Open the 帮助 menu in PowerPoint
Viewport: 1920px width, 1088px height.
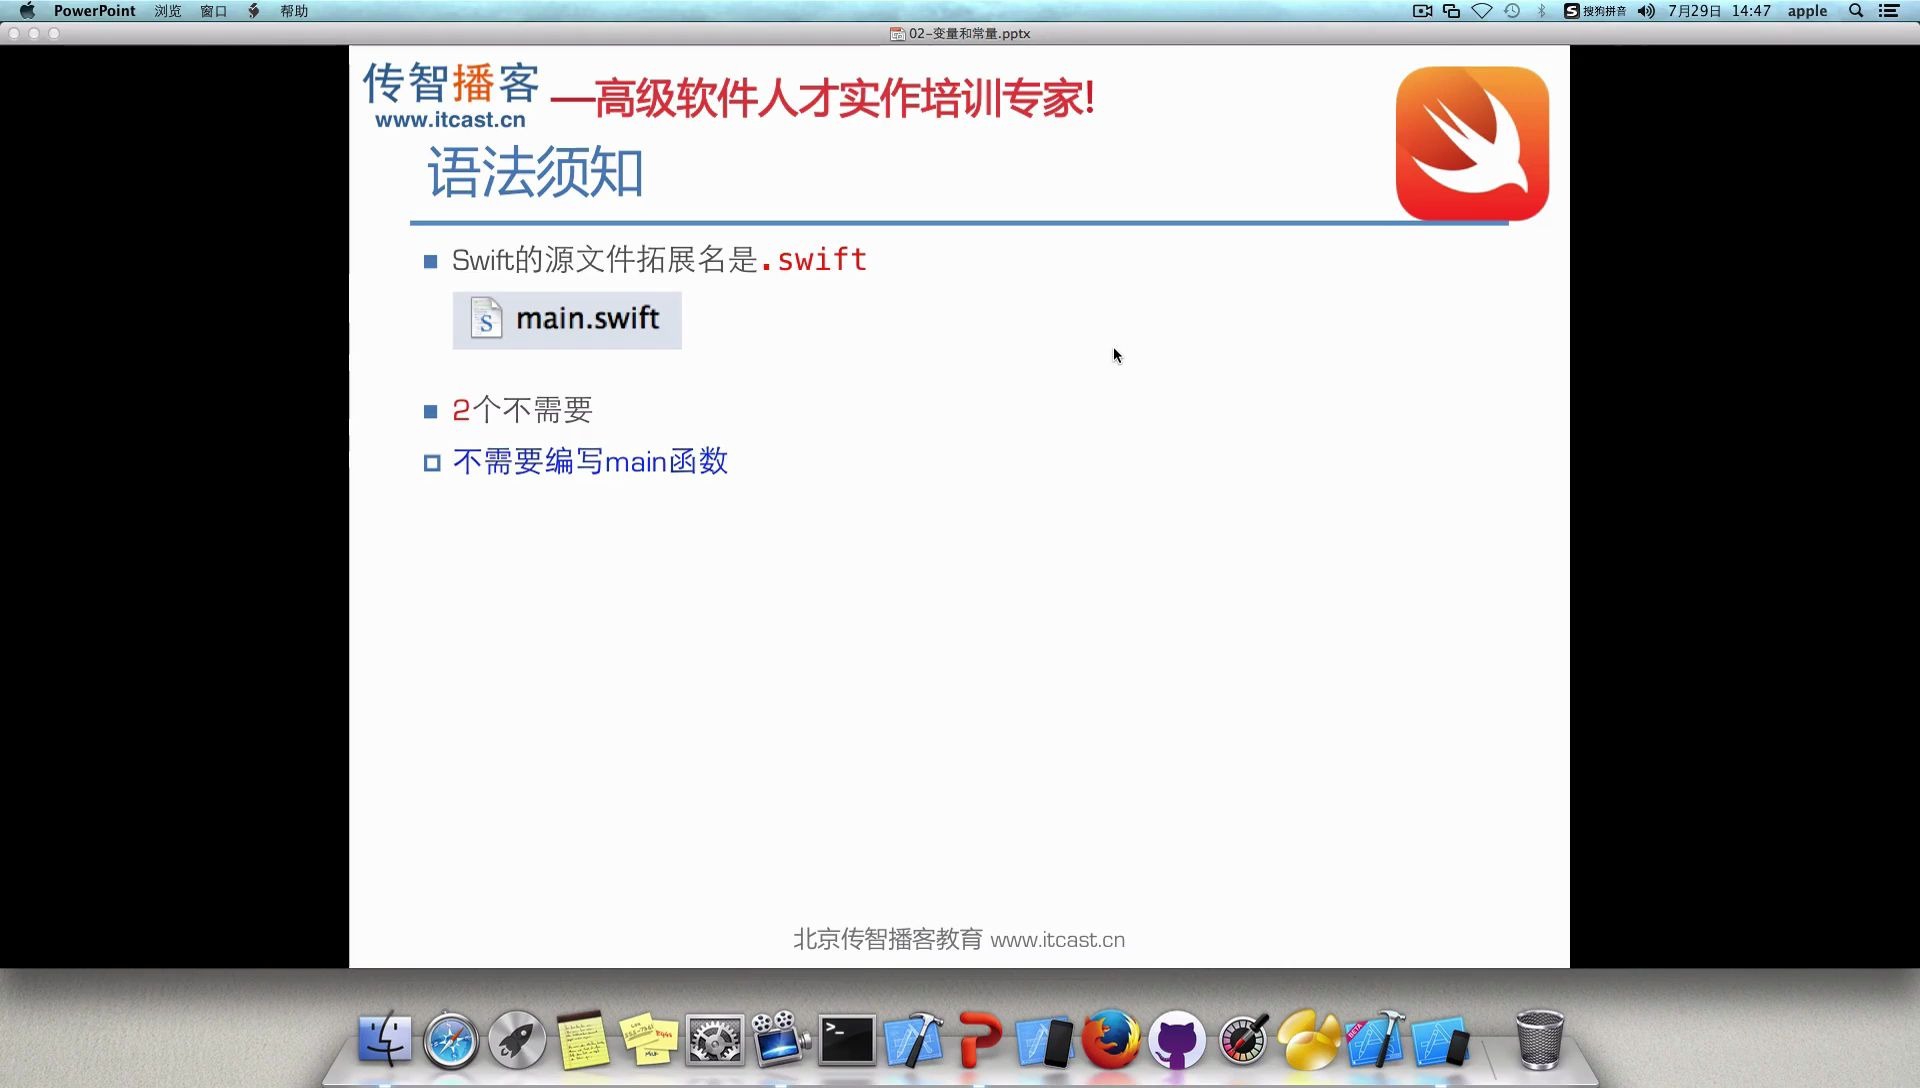[295, 11]
